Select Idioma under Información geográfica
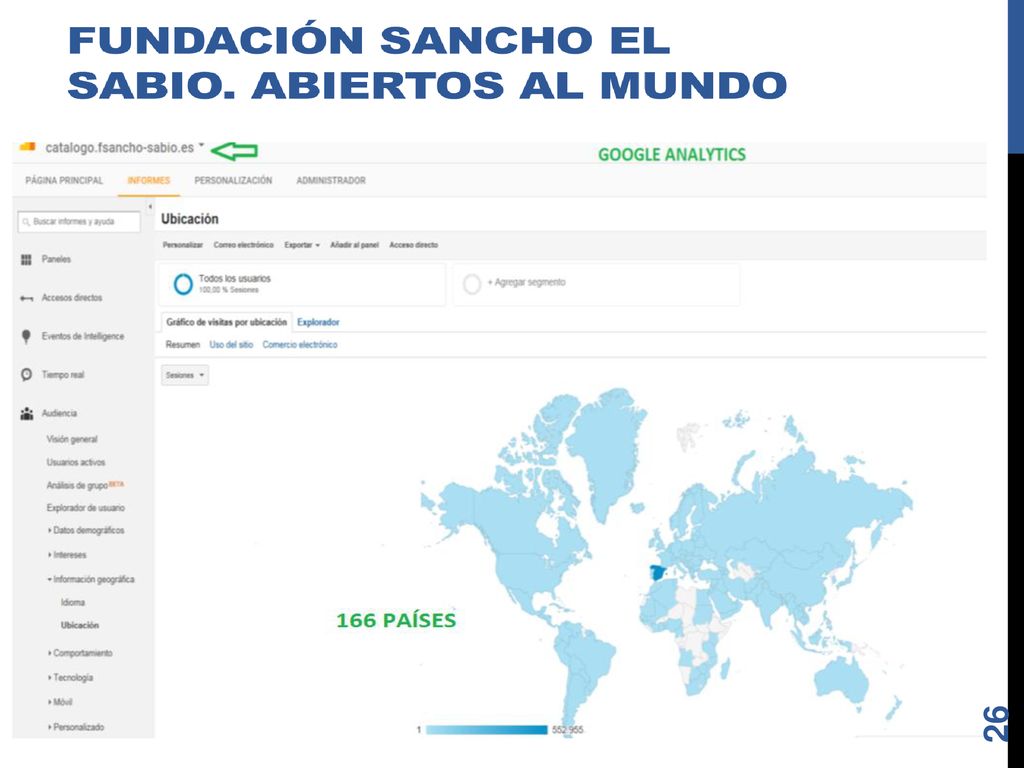Image resolution: width=1024 pixels, height=768 pixels. [x=73, y=603]
